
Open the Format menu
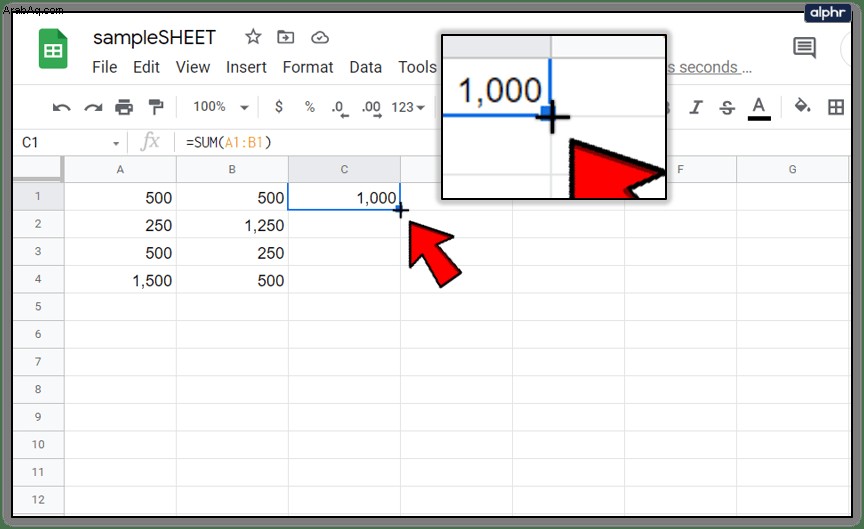click(308, 67)
